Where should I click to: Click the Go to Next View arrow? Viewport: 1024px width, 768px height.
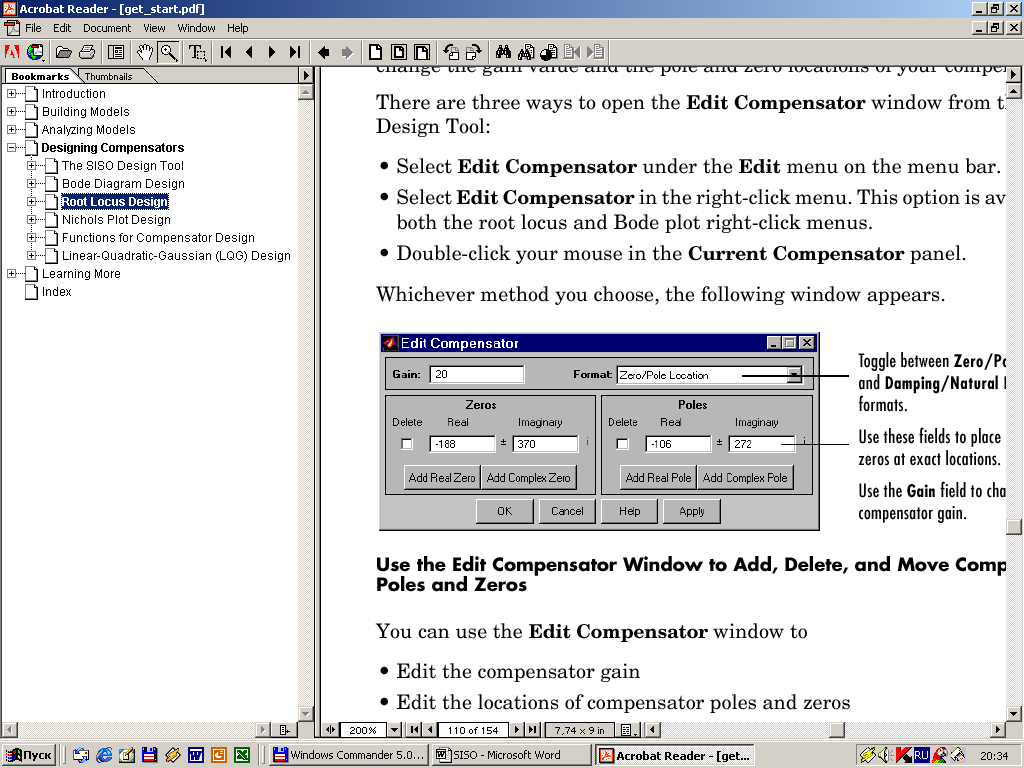tap(347, 52)
